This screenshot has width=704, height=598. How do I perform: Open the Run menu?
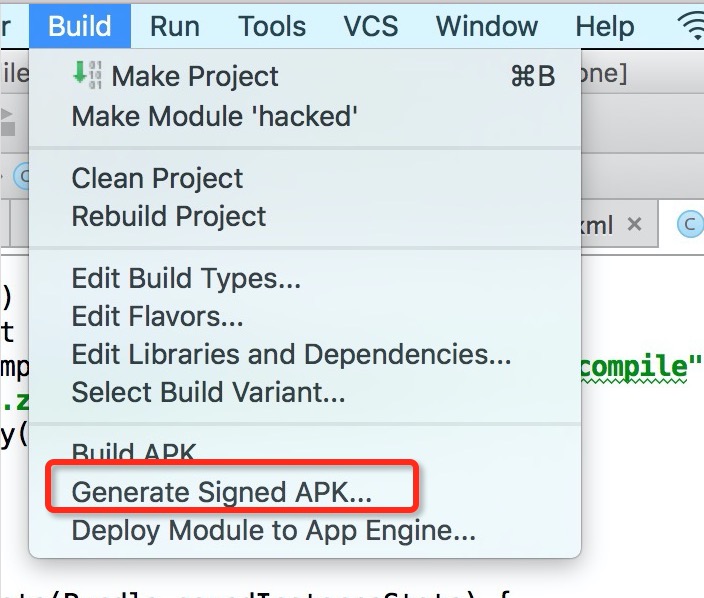point(175,26)
